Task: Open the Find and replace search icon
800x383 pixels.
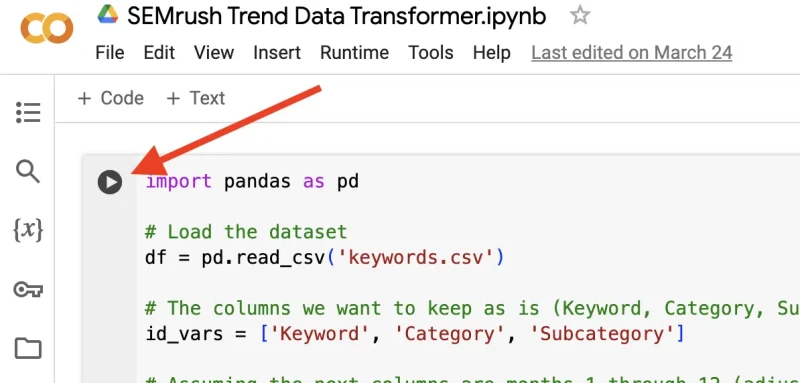Action: 28,171
